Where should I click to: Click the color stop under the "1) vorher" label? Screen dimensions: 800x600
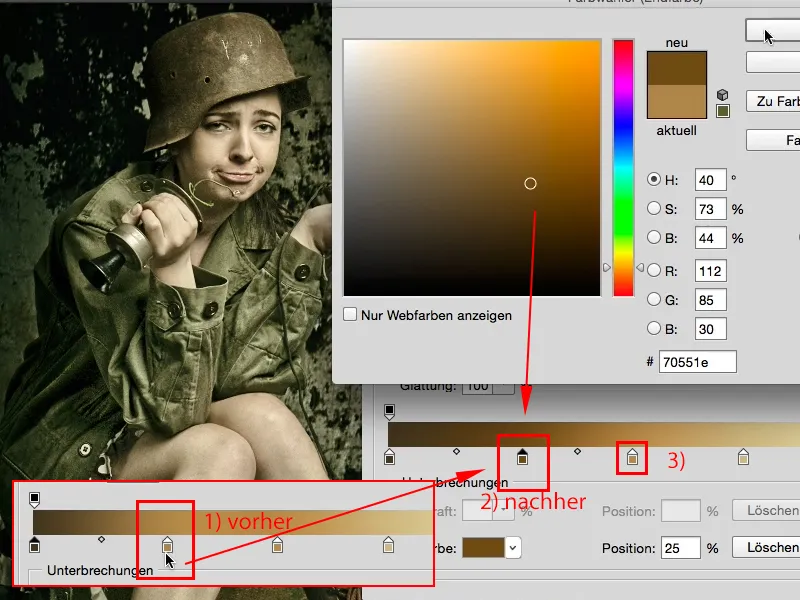167,546
